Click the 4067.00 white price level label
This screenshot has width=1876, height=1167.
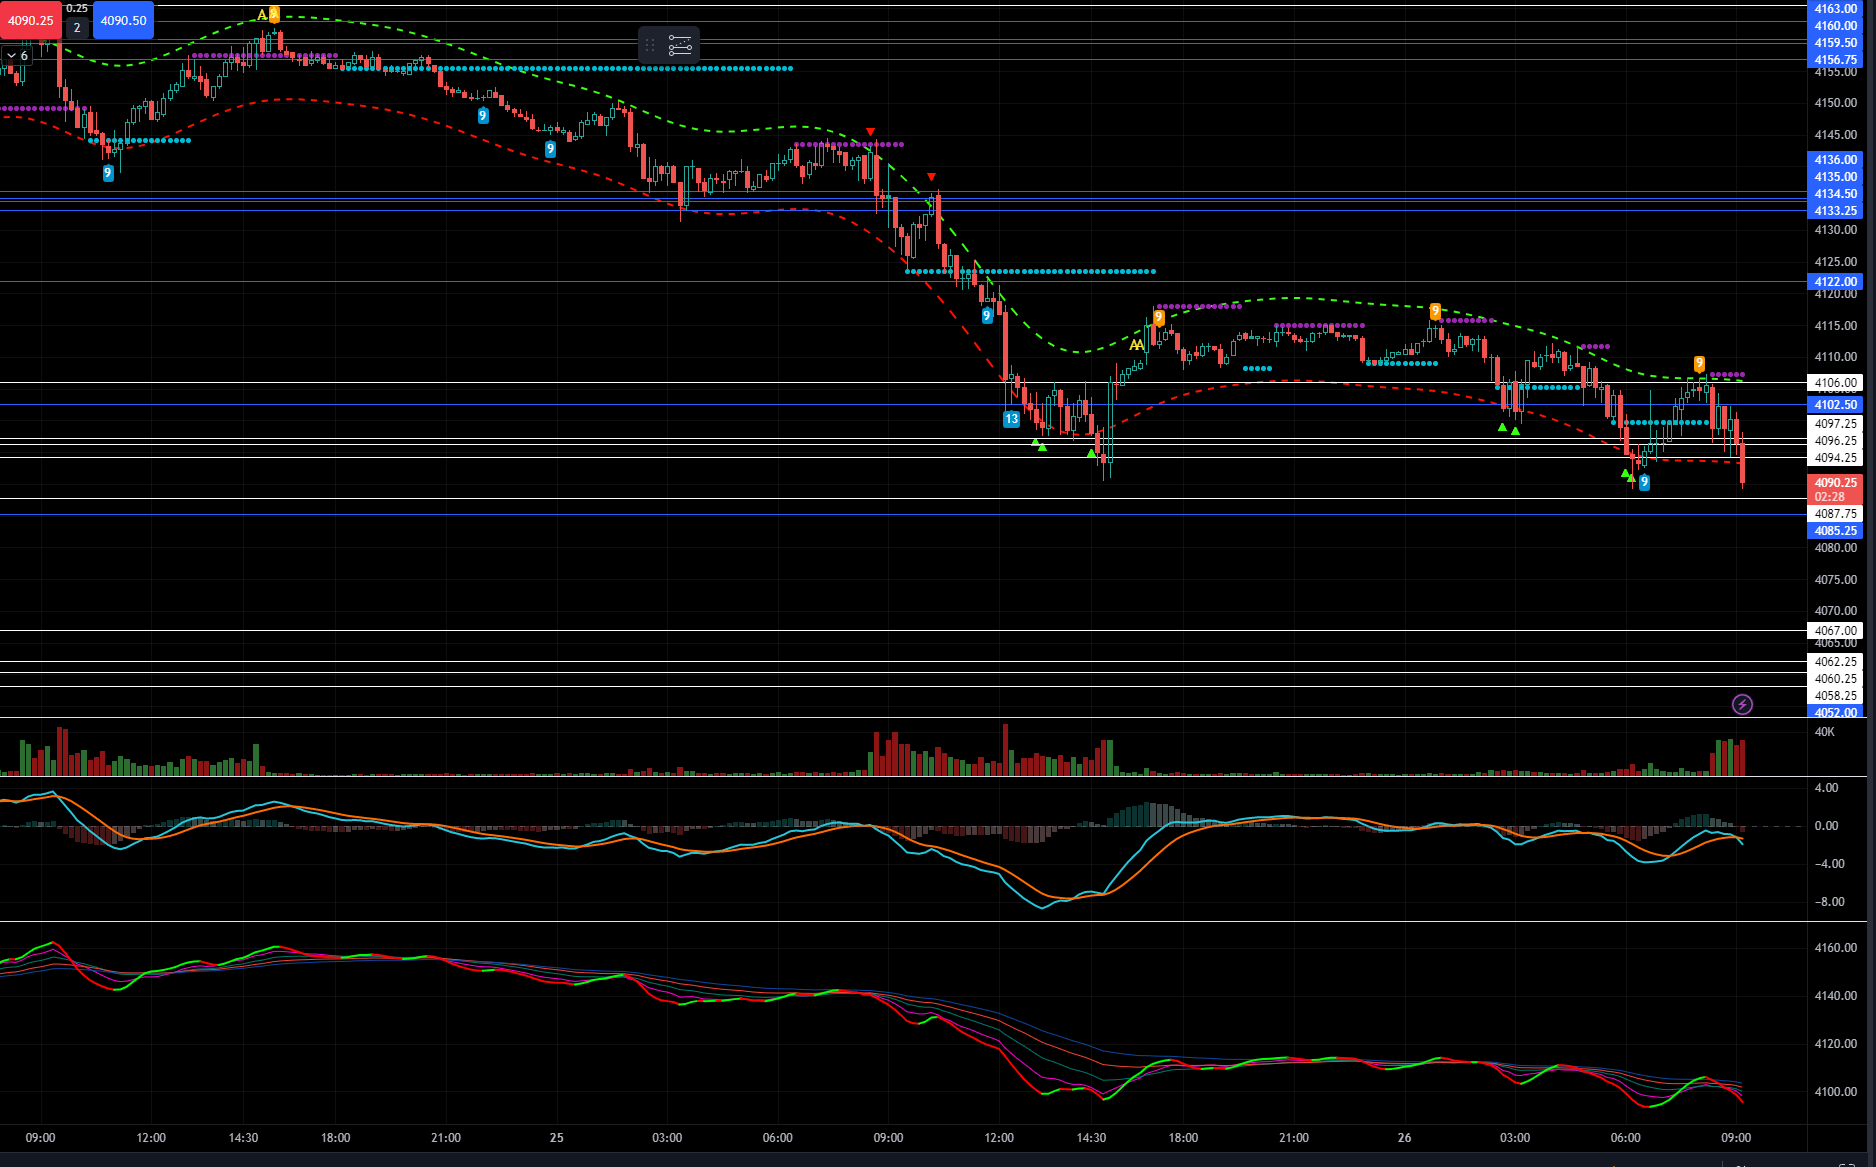coord(1835,631)
